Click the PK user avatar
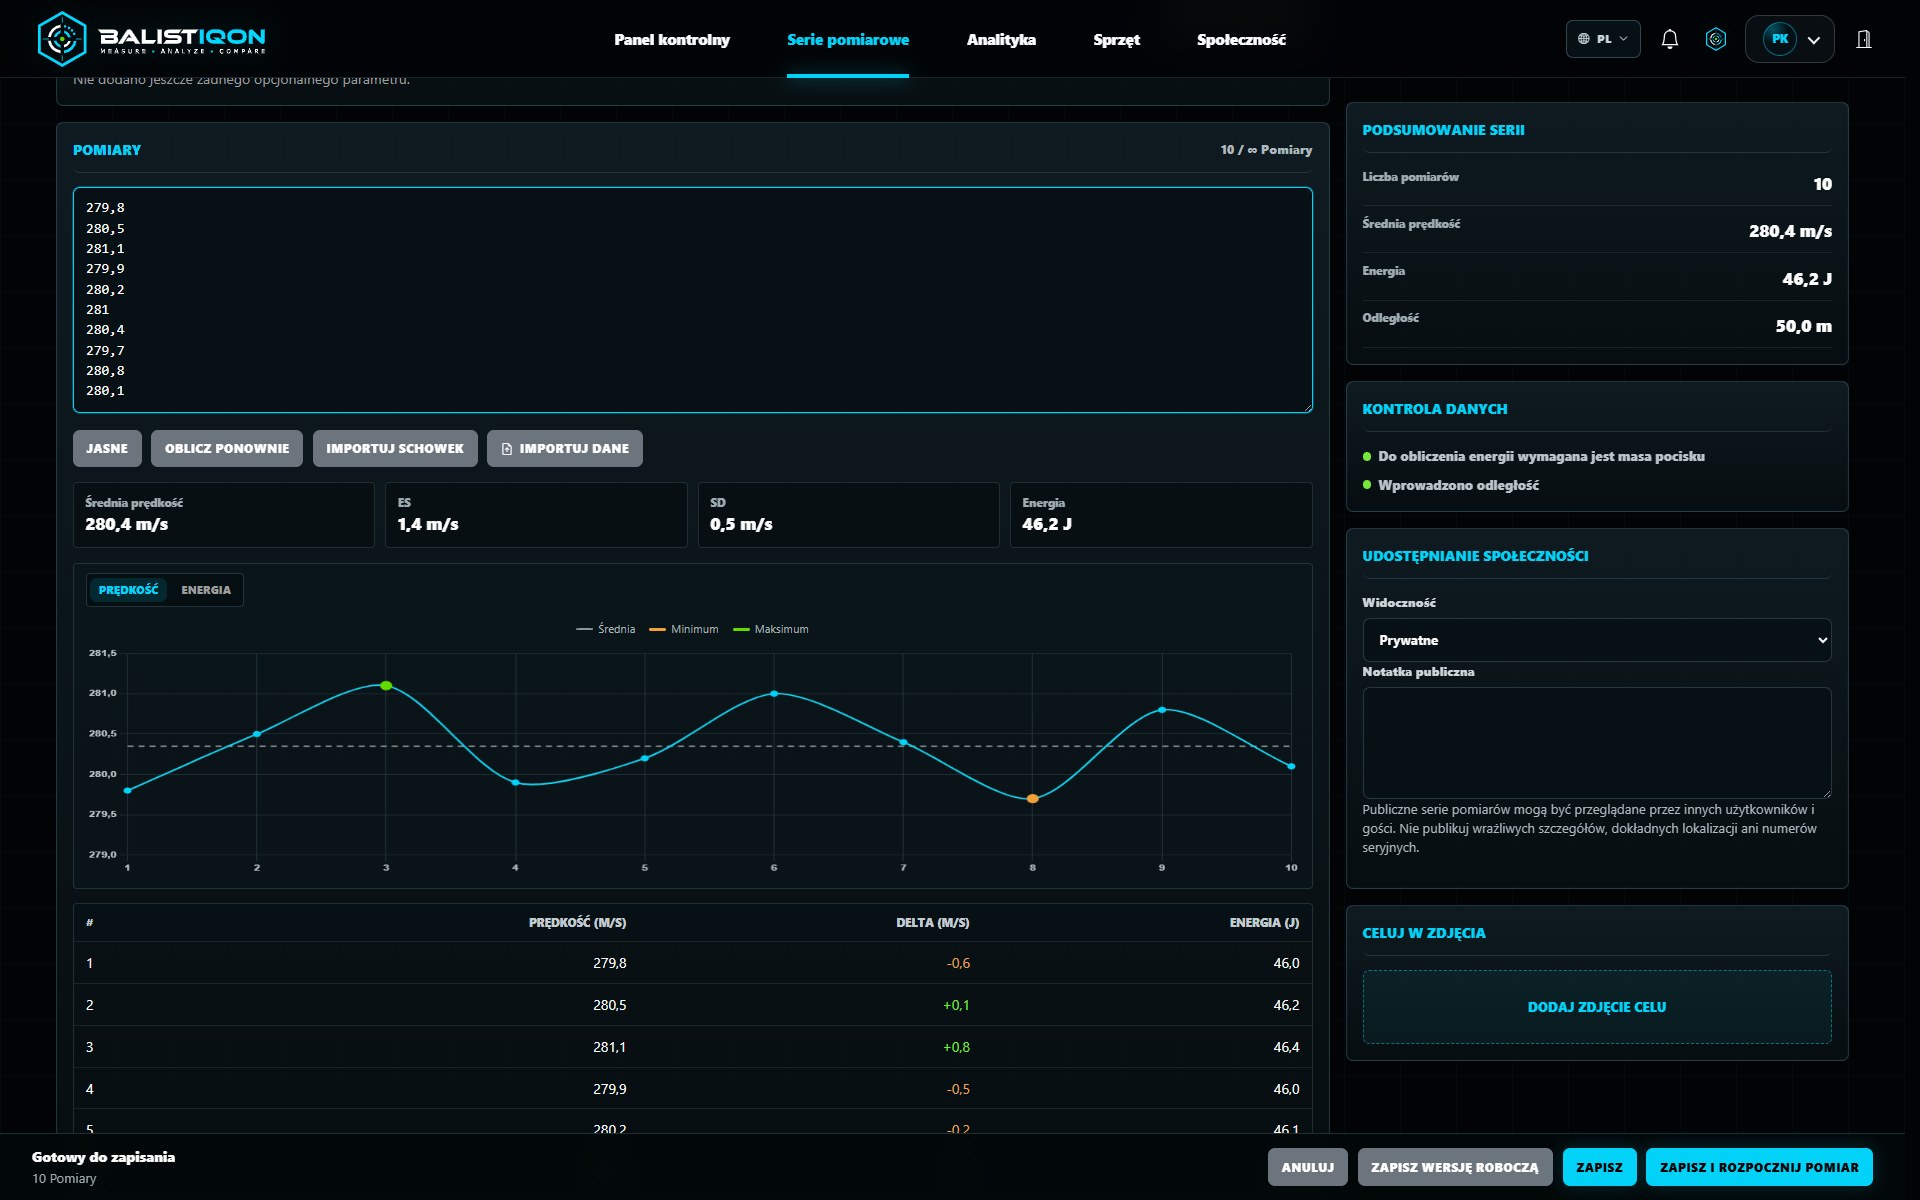Image resolution: width=1920 pixels, height=1200 pixels. tap(1779, 39)
